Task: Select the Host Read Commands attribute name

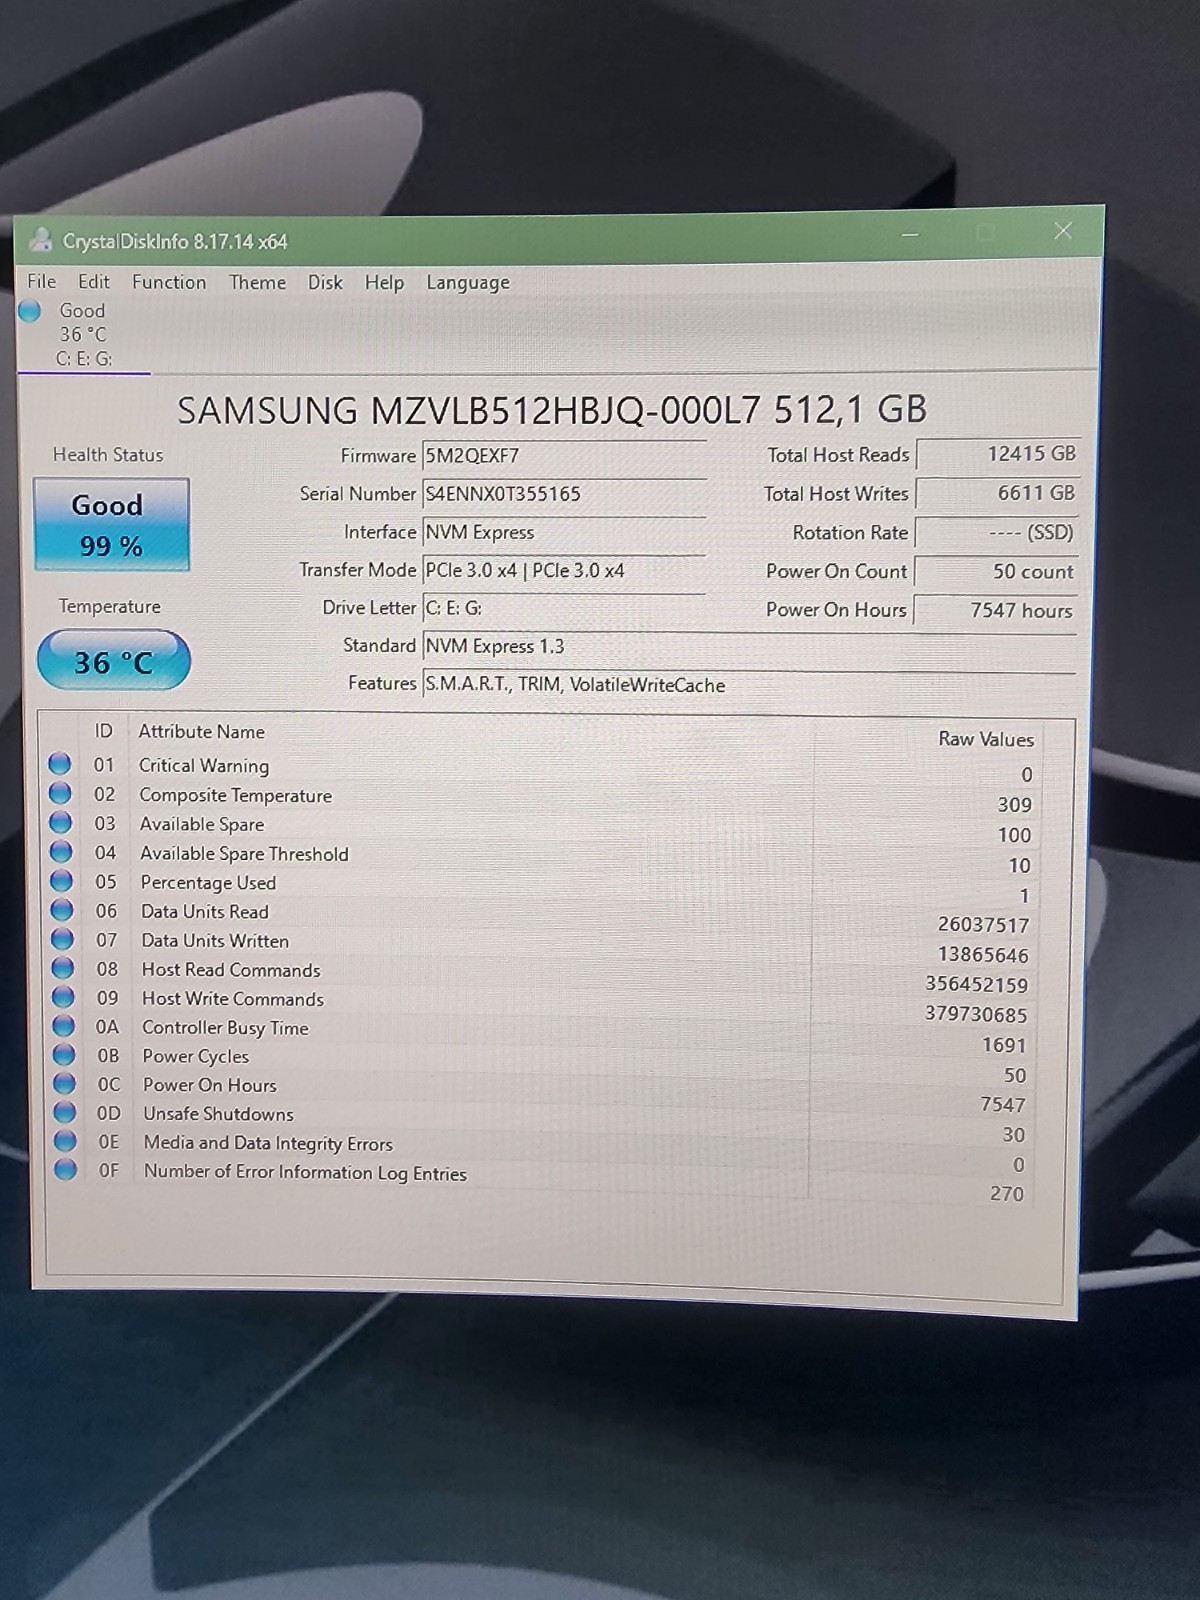Action: pos(231,970)
